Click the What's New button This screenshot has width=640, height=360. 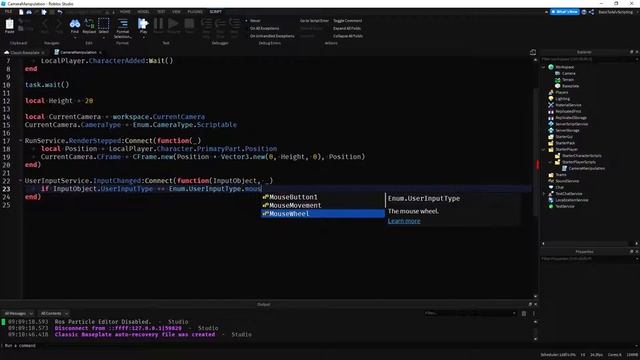tap(564, 12)
